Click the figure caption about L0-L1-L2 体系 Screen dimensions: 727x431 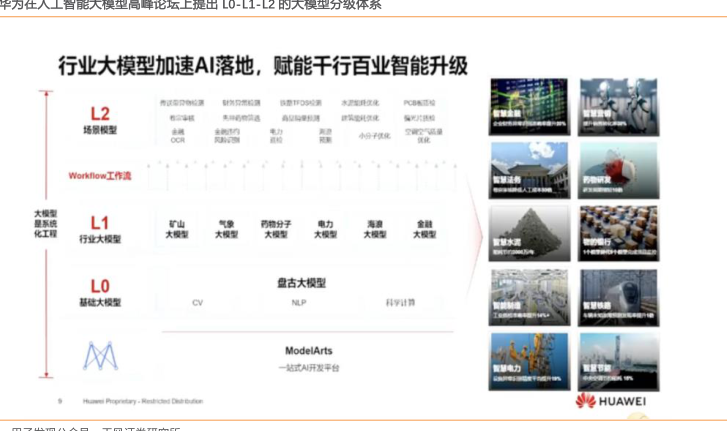pyautogui.click(x=191, y=5)
